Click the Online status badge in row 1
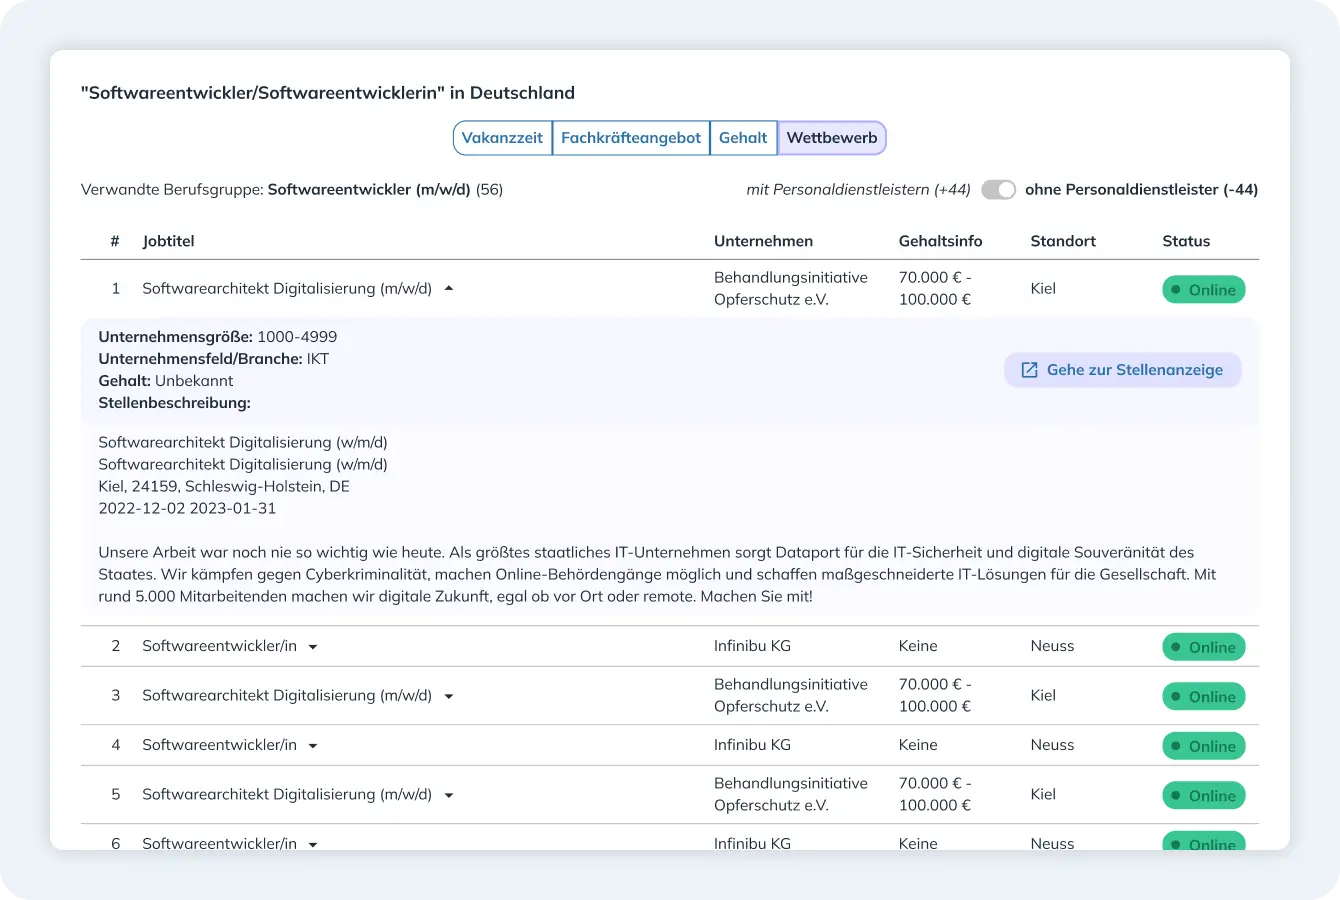Screen dimensions: 1340x900 [x=1203, y=290]
